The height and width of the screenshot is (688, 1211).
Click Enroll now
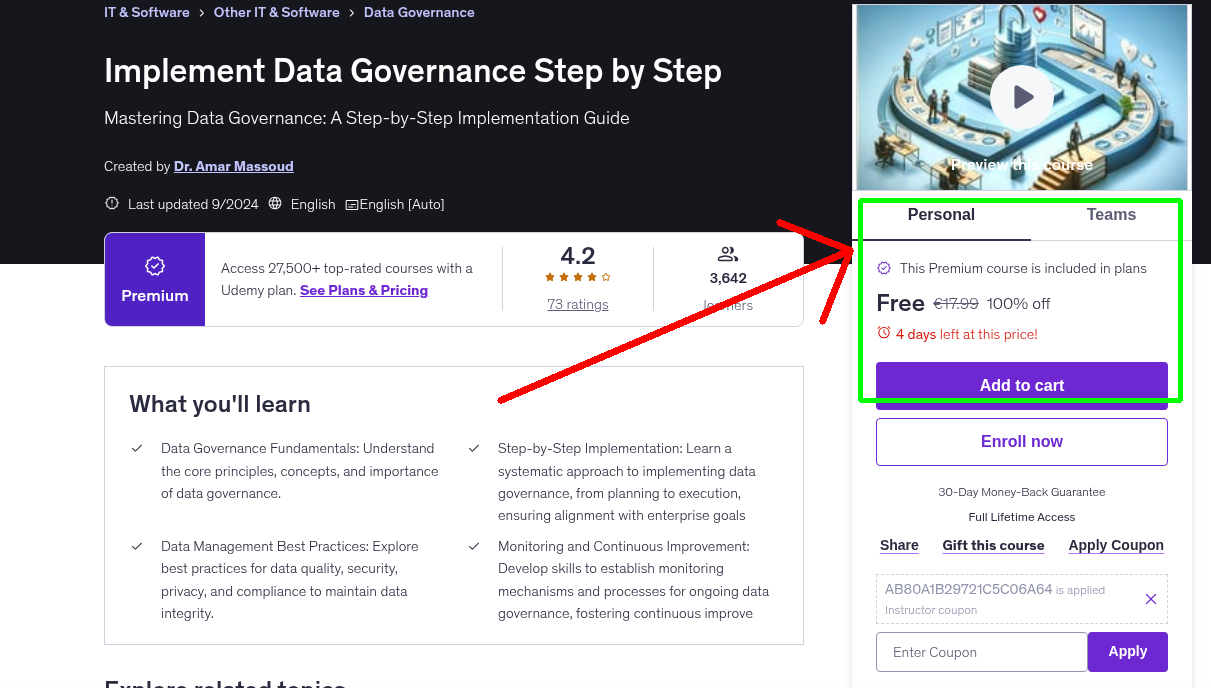click(1021, 441)
